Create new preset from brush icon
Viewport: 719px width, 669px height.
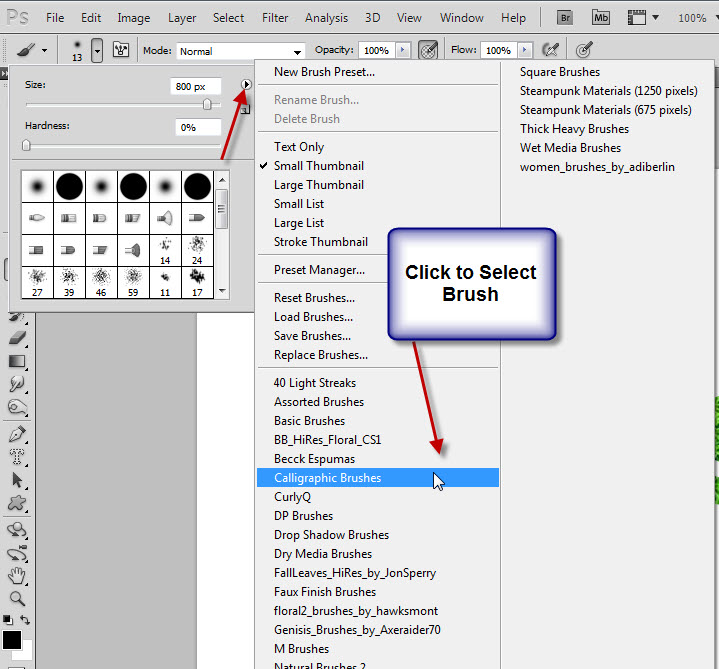[246, 109]
